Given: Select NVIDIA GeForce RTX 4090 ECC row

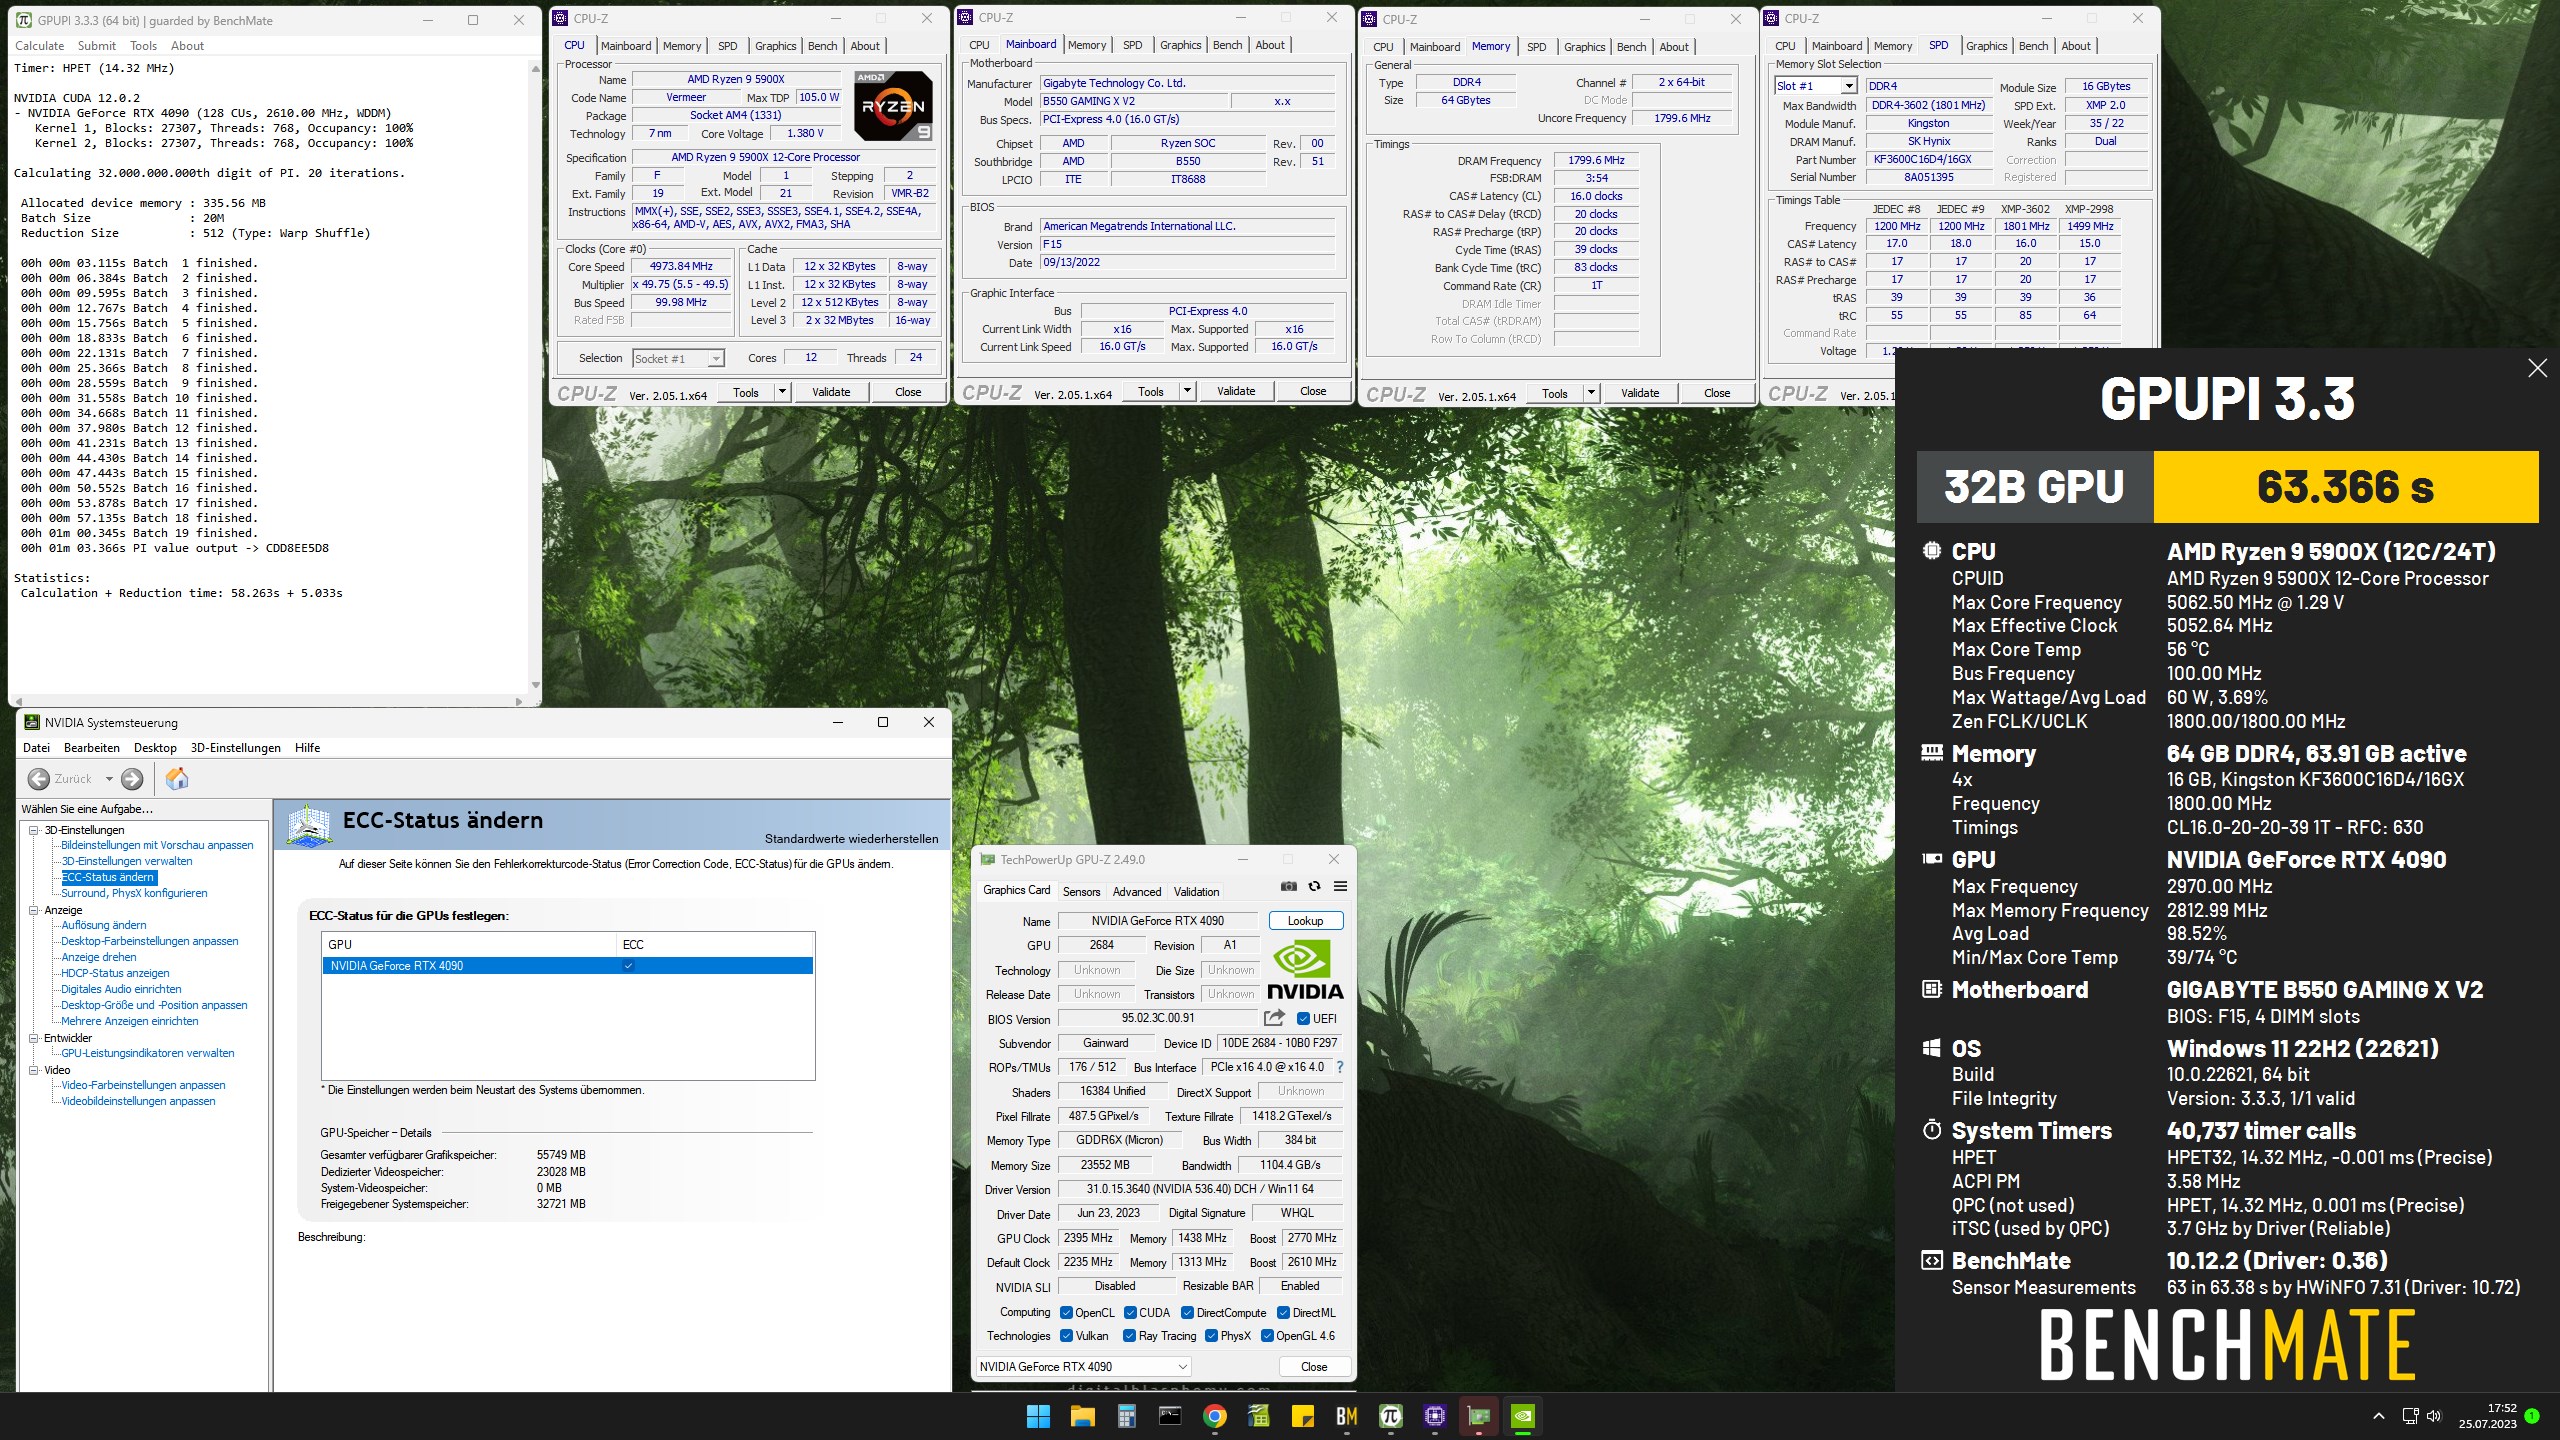Looking at the screenshot, I should click(567, 966).
